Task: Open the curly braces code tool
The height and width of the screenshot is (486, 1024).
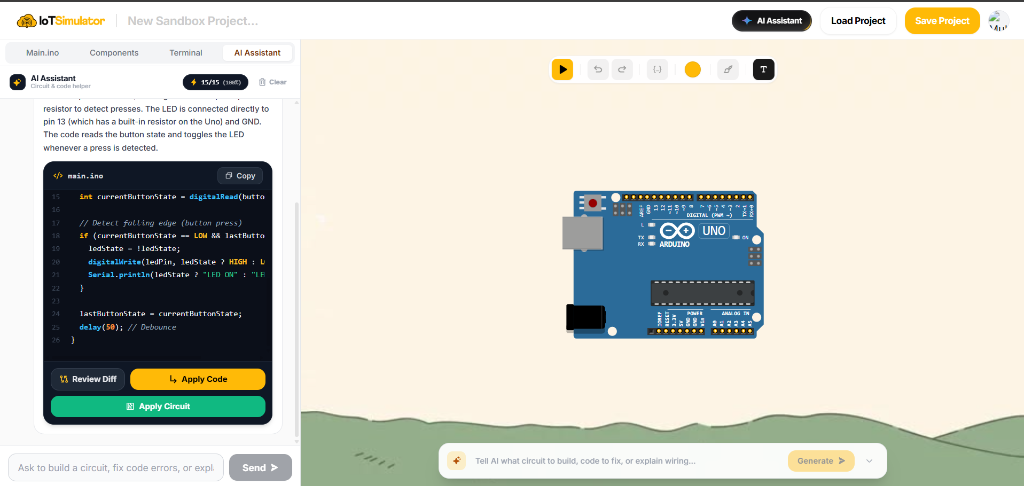Action: click(658, 69)
